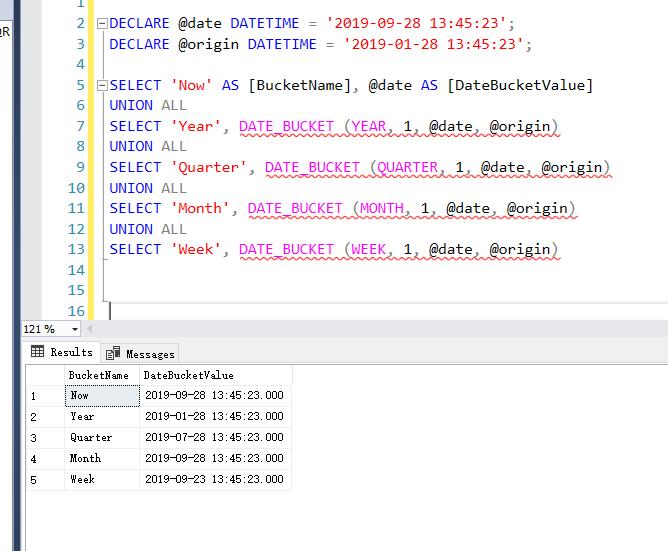Select row header 2 in results grid

pos(45,417)
